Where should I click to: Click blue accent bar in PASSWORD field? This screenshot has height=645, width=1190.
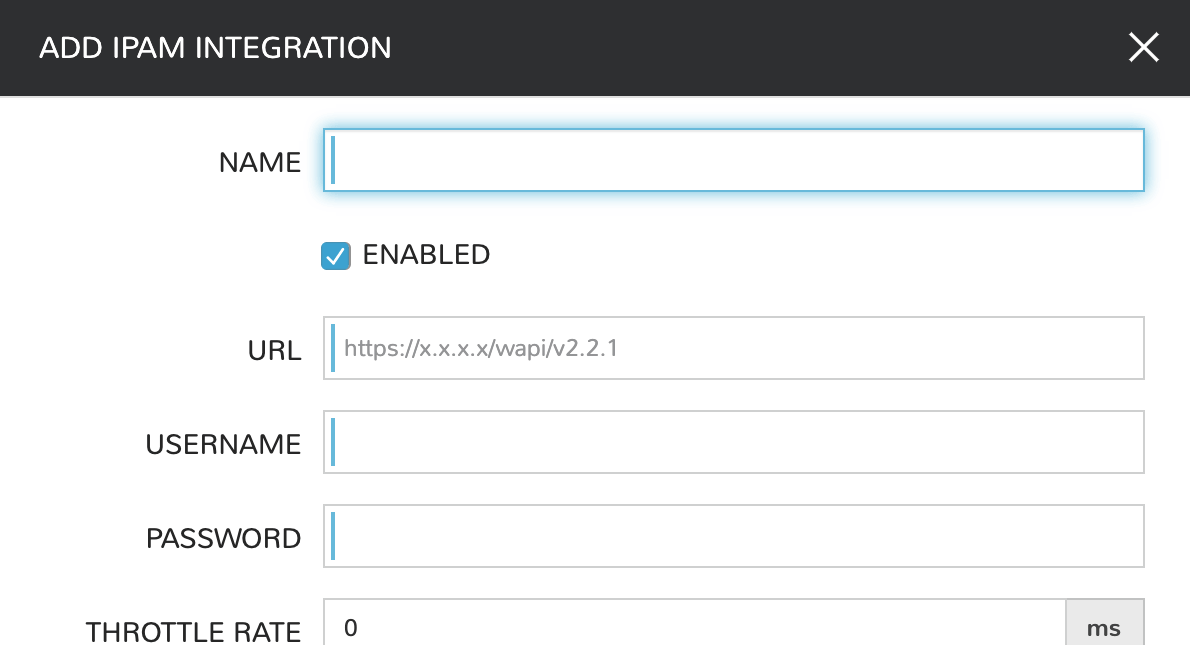tap(333, 536)
